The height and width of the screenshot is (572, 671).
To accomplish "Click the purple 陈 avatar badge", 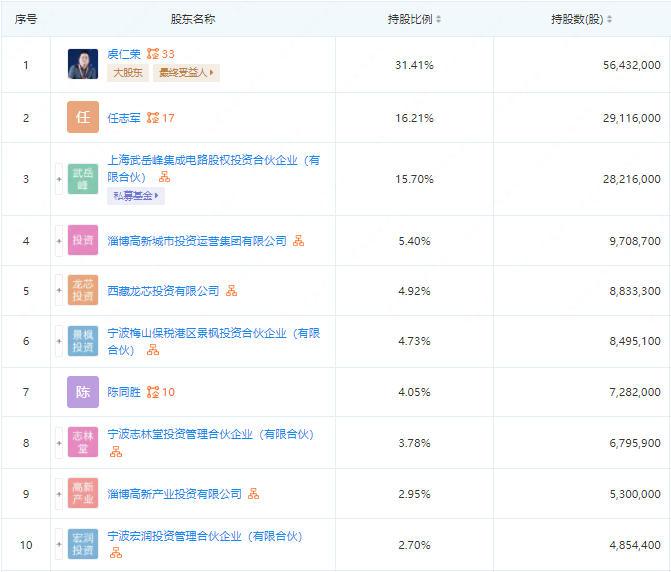I will click(83, 392).
